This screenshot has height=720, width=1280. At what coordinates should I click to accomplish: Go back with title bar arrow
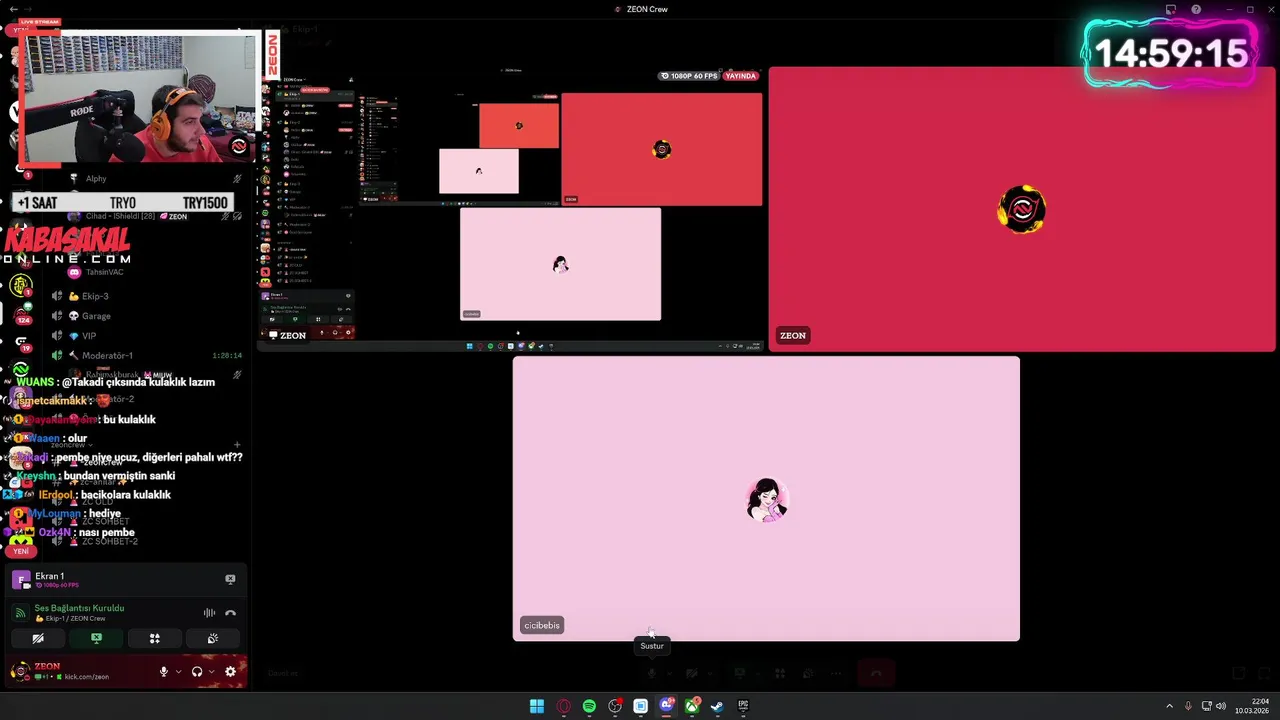tap(13, 9)
